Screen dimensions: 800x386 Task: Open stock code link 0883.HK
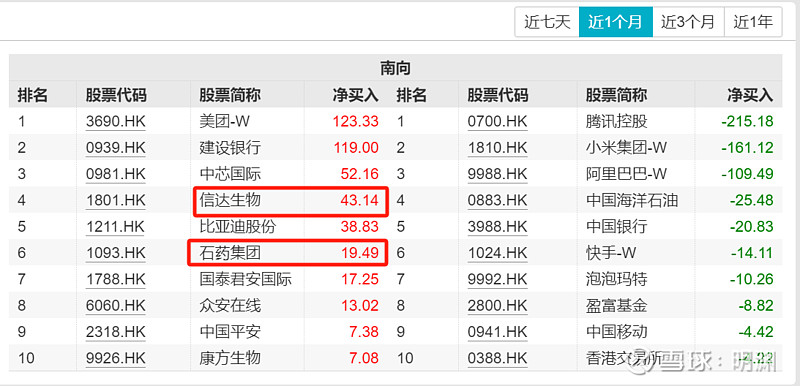tap(497, 200)
